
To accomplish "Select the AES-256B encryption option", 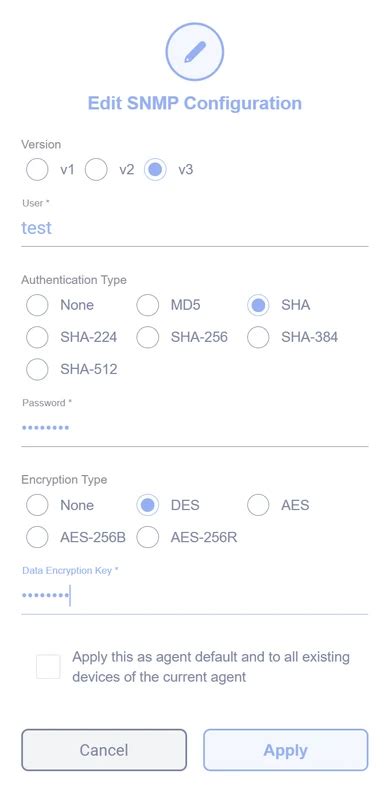I will (37, 537).
